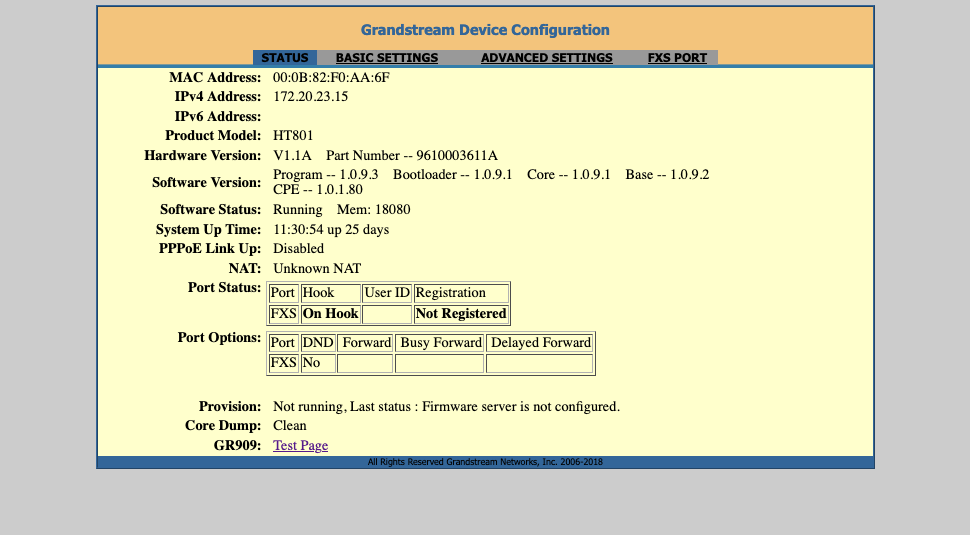Click Base 1.0.9.2 version text
Screen dimensions: 970x535
pos(667,174)
